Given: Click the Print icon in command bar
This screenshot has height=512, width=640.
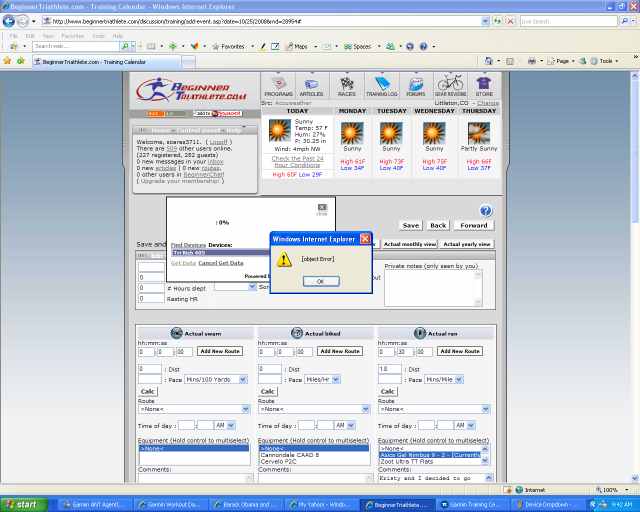Looking at the screenshot, I should tap(531, 61).
